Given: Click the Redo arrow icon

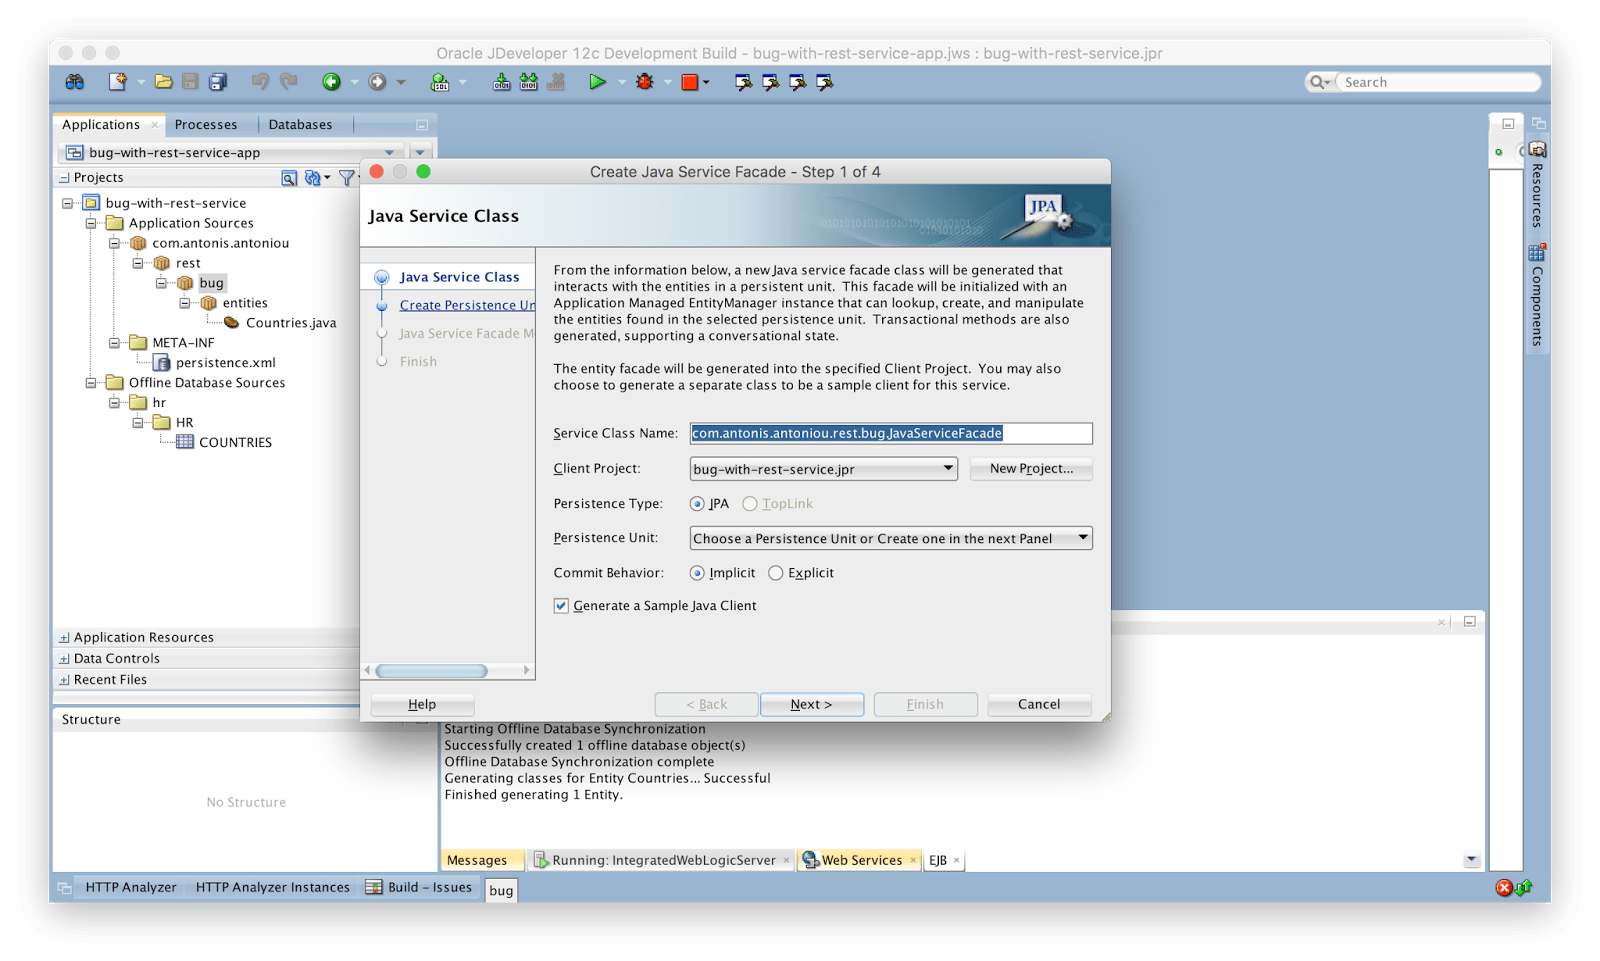Looking at the screenshot, I should coord(289,82).
